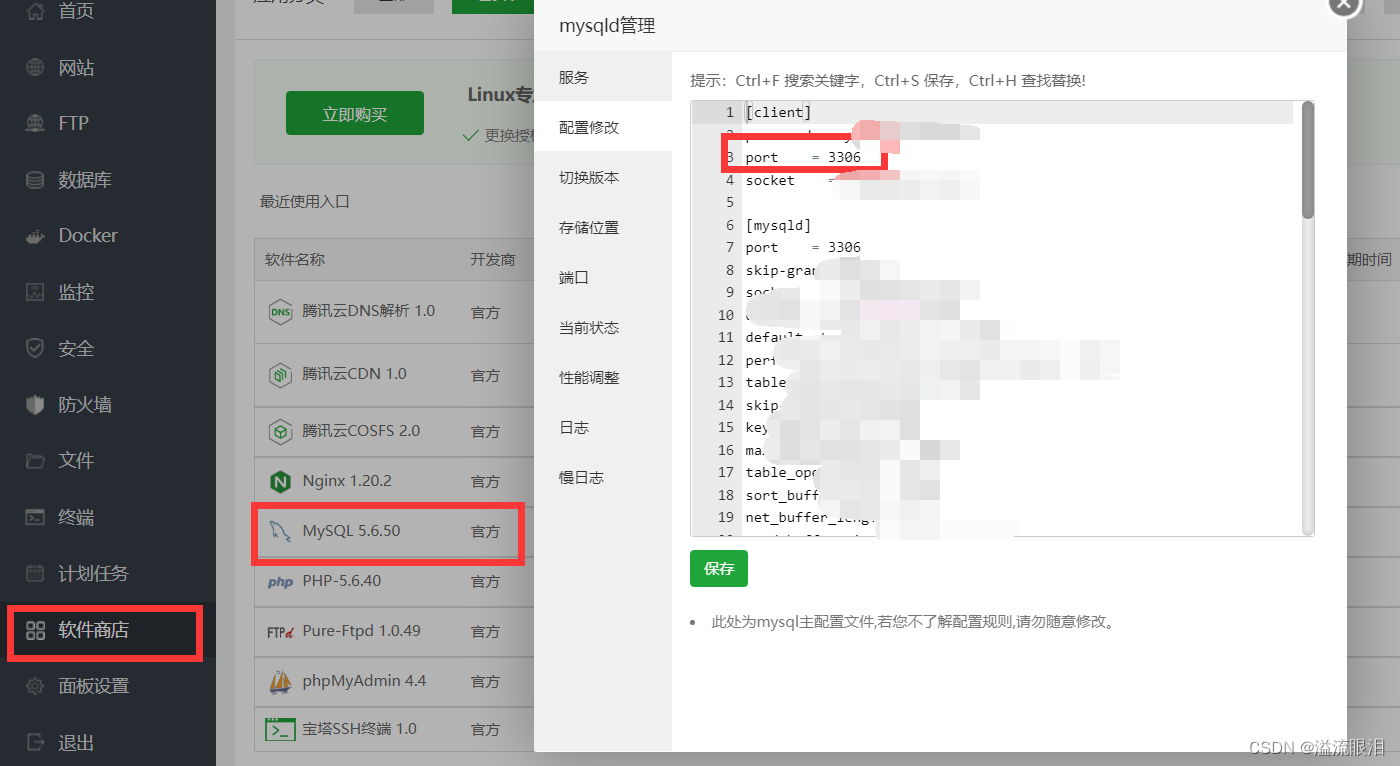Click the 开发商 column header
This screenshot has height=766, width=1400.
[x=493, y=260]
